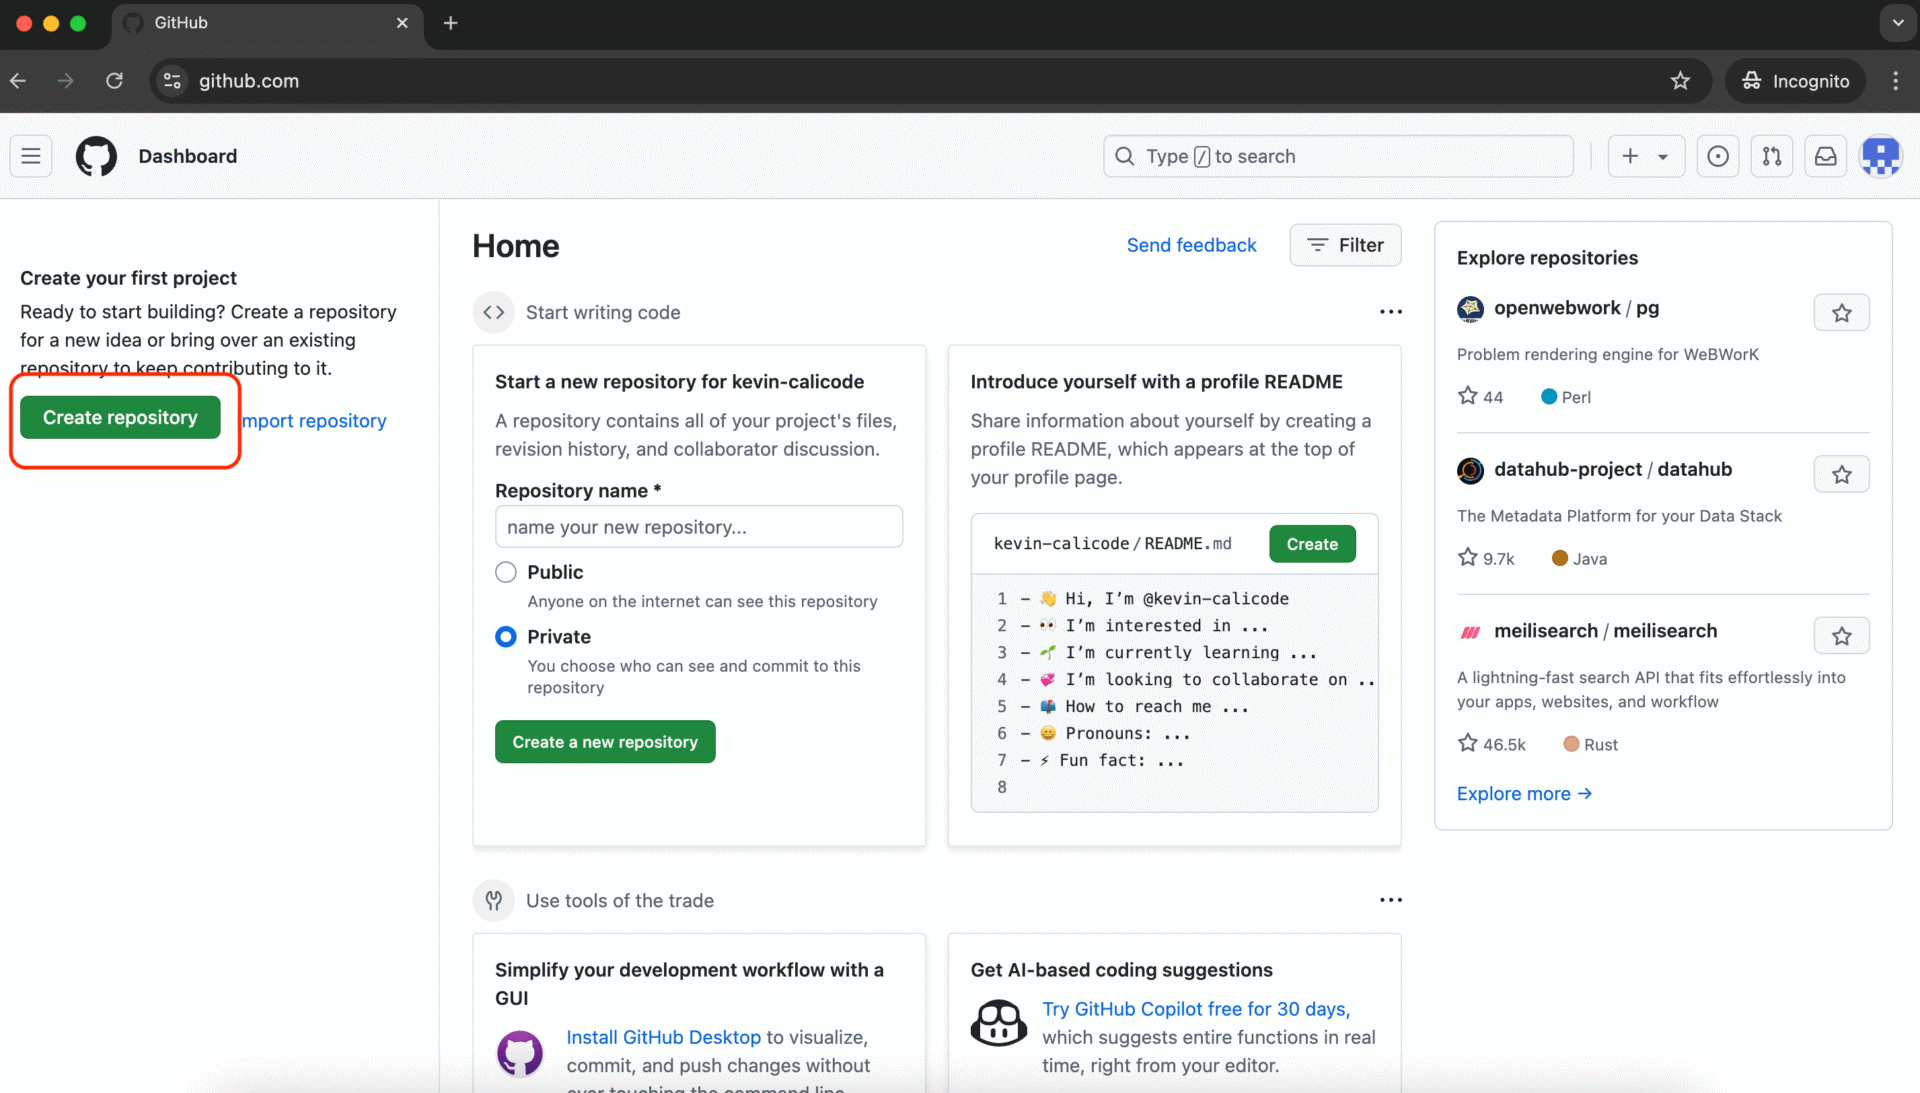Open the Send feedback link

click(x=1191, y=245)
